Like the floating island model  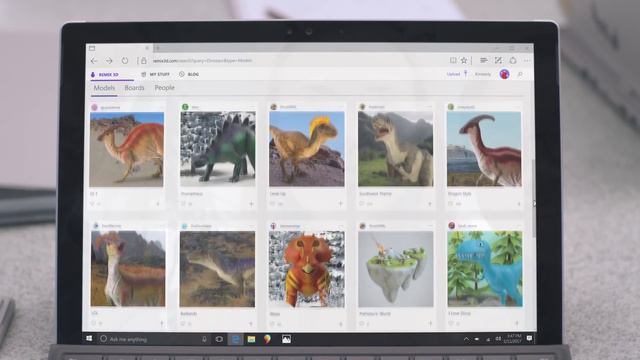pyautogui.click(x=362, y=324)
